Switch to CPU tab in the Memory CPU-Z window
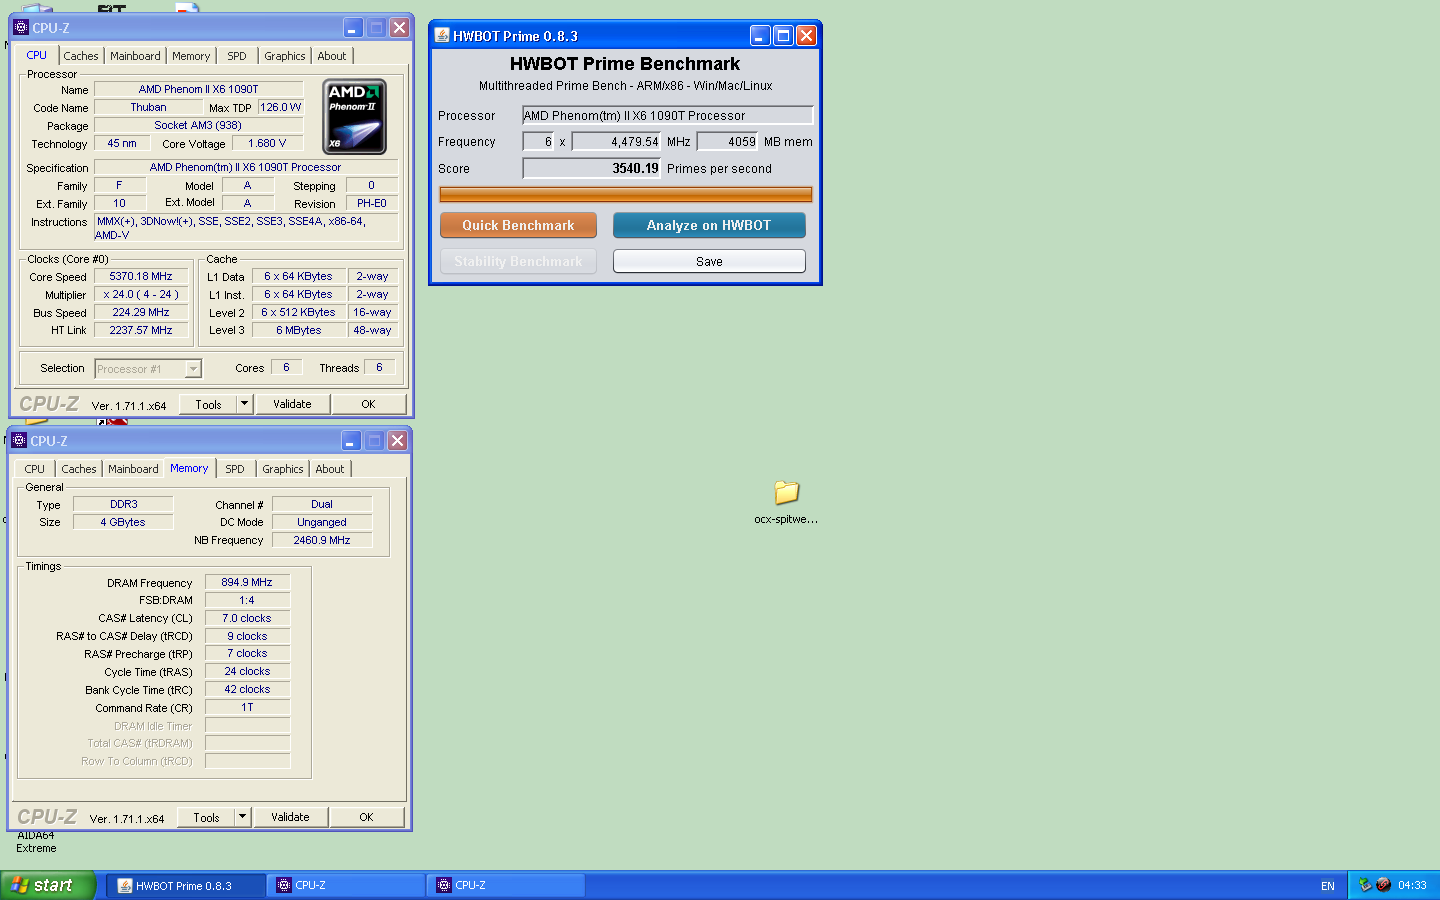The height and width of the screenshot is (900, 1440). coord(35,469)
